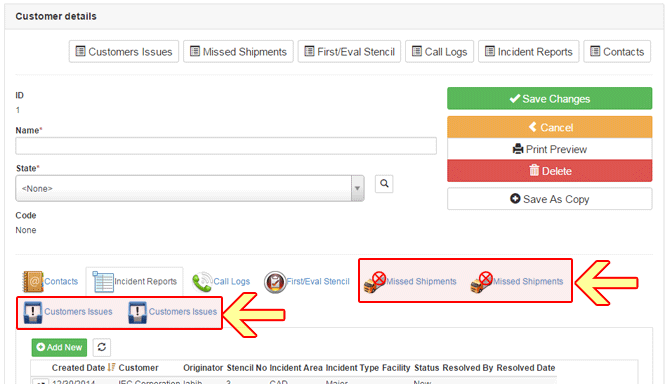
Task: Click magnifier search icon beside State
Action: pos(384,184)
